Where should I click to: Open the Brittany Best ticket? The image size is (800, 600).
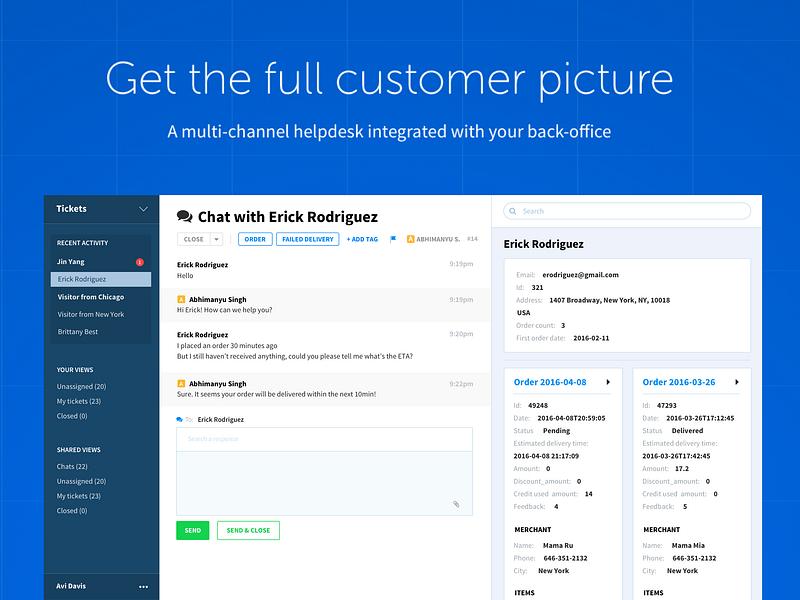pyautogui.click(x=78, y=332)
